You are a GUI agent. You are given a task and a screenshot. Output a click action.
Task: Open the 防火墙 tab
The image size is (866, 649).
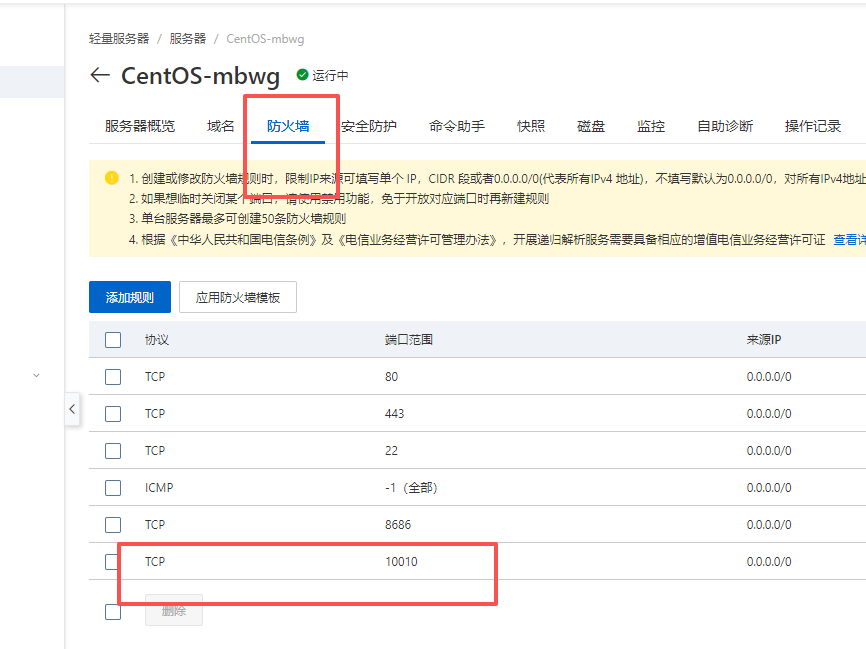point(290,126)
